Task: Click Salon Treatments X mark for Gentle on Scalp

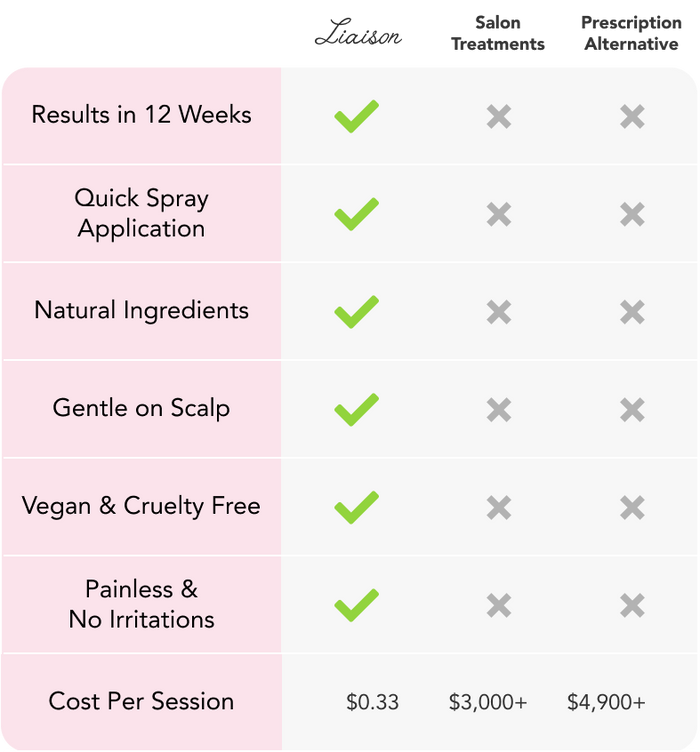Action: [x=498, y=410]
